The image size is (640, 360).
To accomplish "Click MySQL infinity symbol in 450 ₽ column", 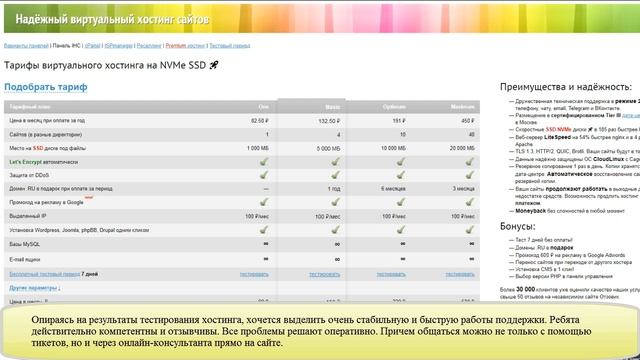I will [472, 244].
